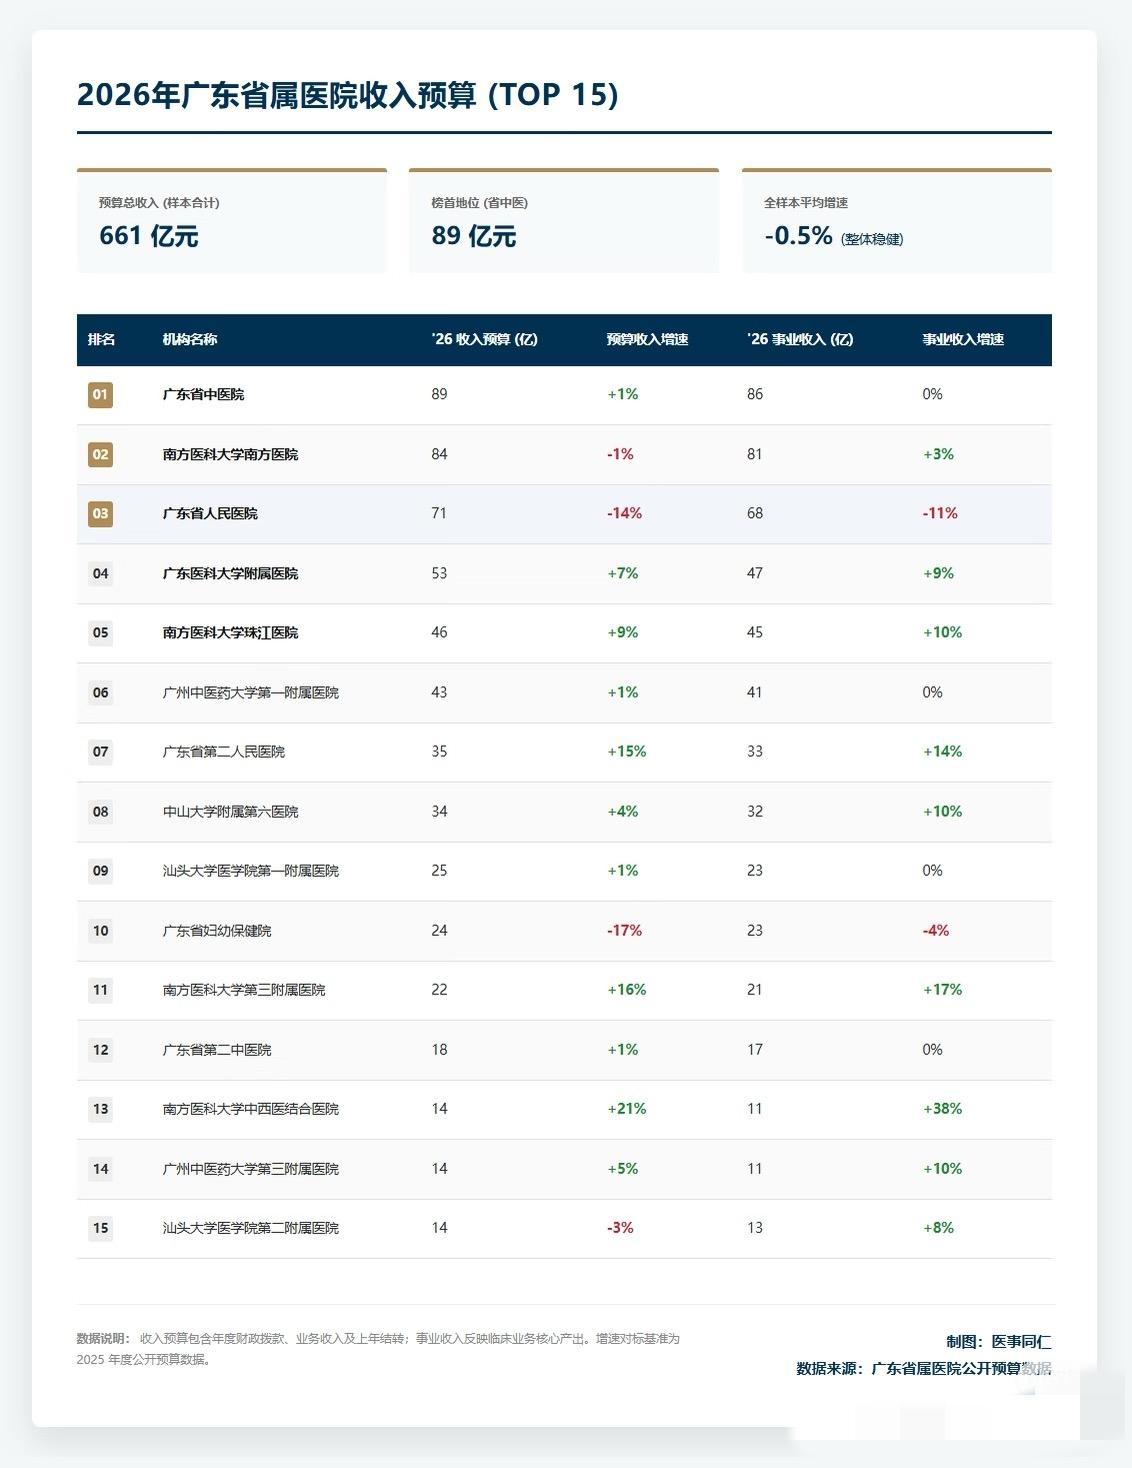Click the -11% operating income growth value
Screen dimensions: 1132x1468
click(940, 513)
